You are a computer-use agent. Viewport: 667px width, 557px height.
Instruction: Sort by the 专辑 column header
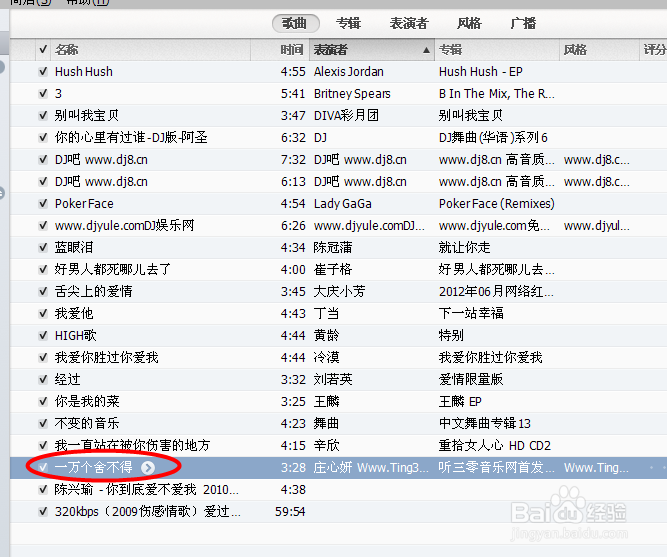pos(497,50)
